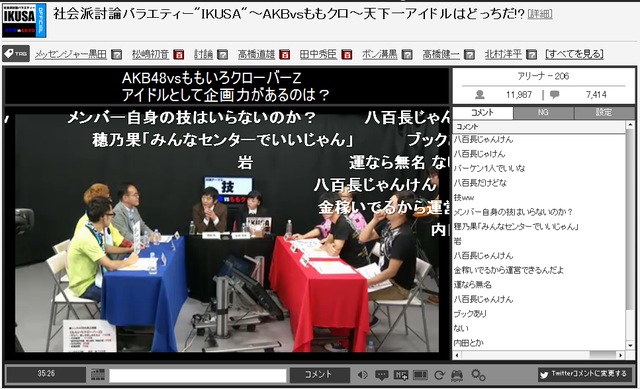This screenshot has height=390, width=640.
Task: Open dictionary icon beside 討論 tag
Action: (222, 54)
